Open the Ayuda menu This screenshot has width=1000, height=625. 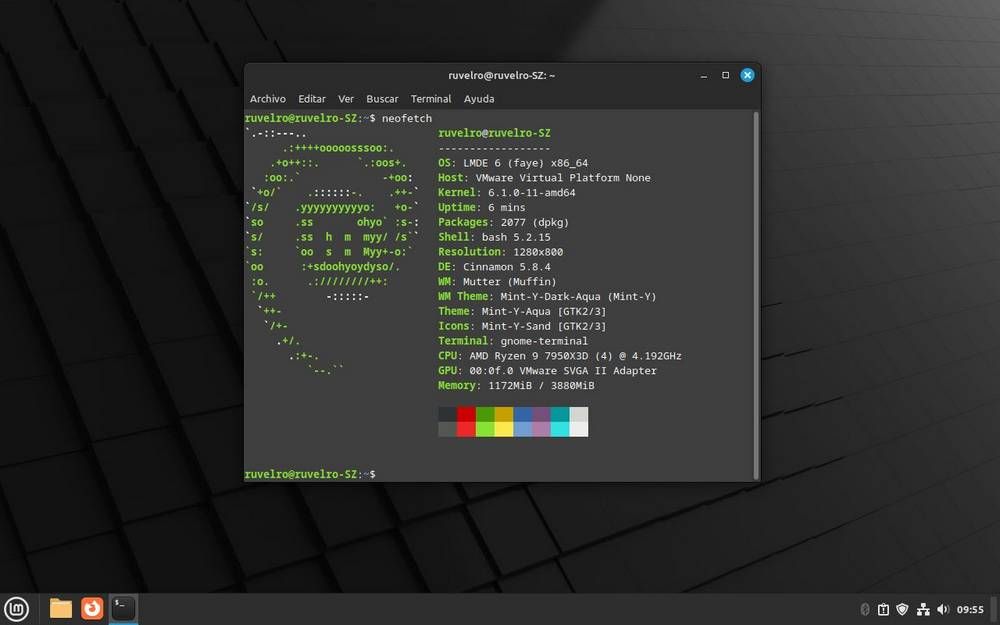click(478, 98)
